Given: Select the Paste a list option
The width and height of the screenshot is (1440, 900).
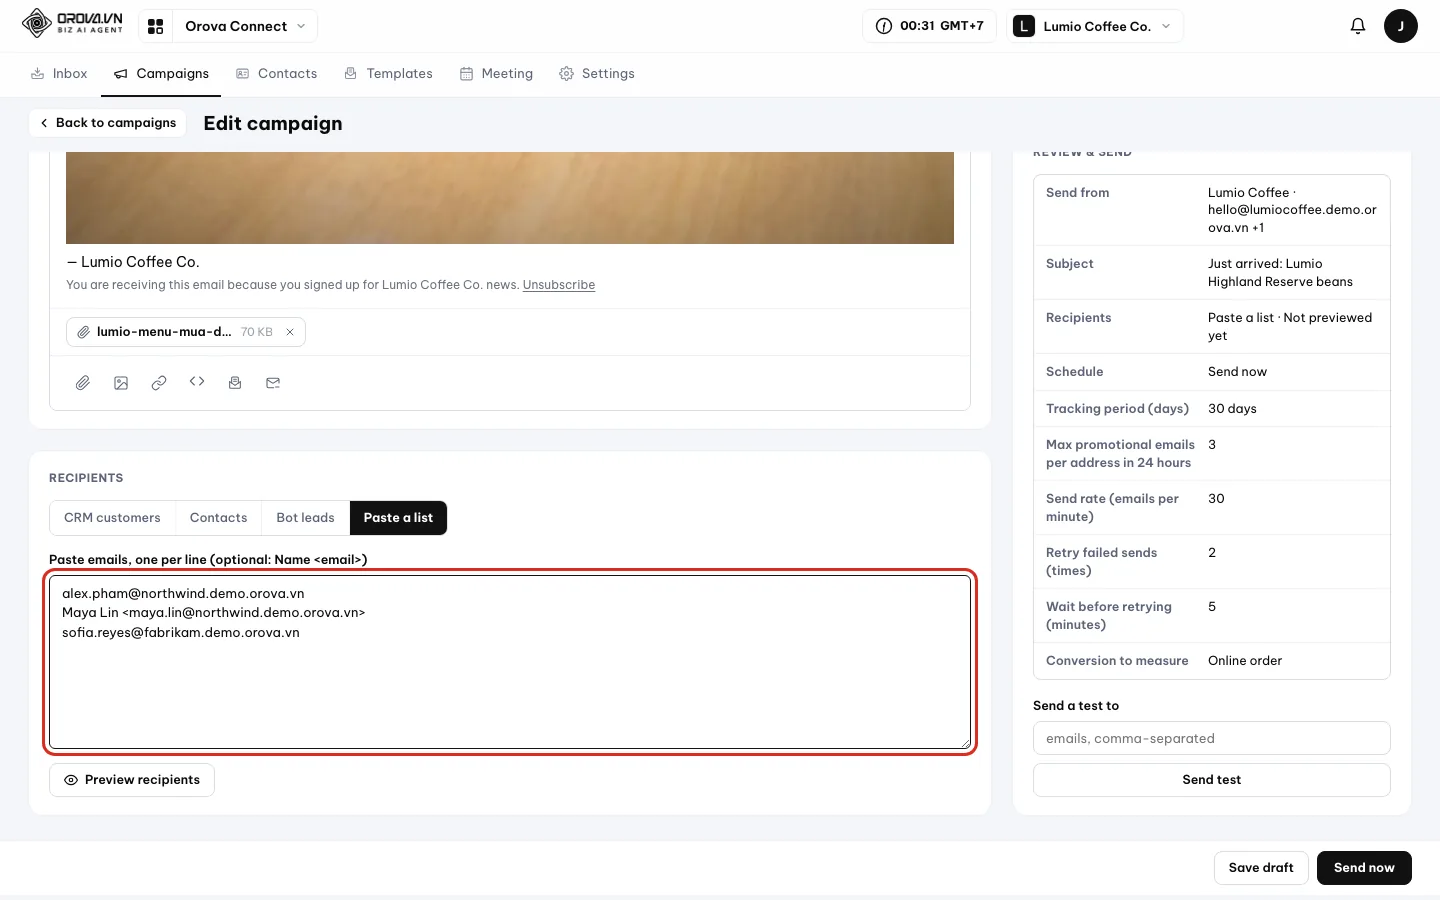Looking at the screenshot, I should (x=398, y=518).
